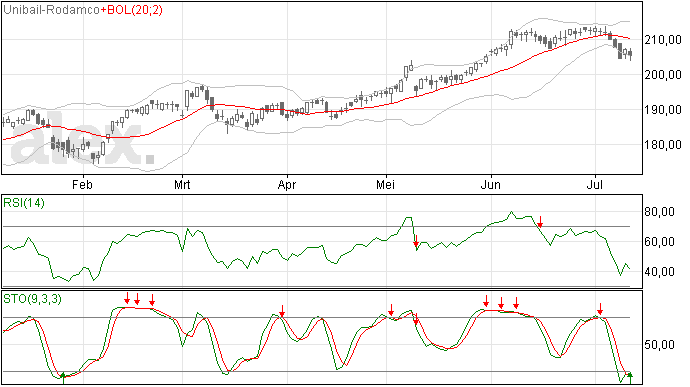Screen dimensions: 690x387
Task: Click the 190,00 price axis label
Action: click(663, 110)
